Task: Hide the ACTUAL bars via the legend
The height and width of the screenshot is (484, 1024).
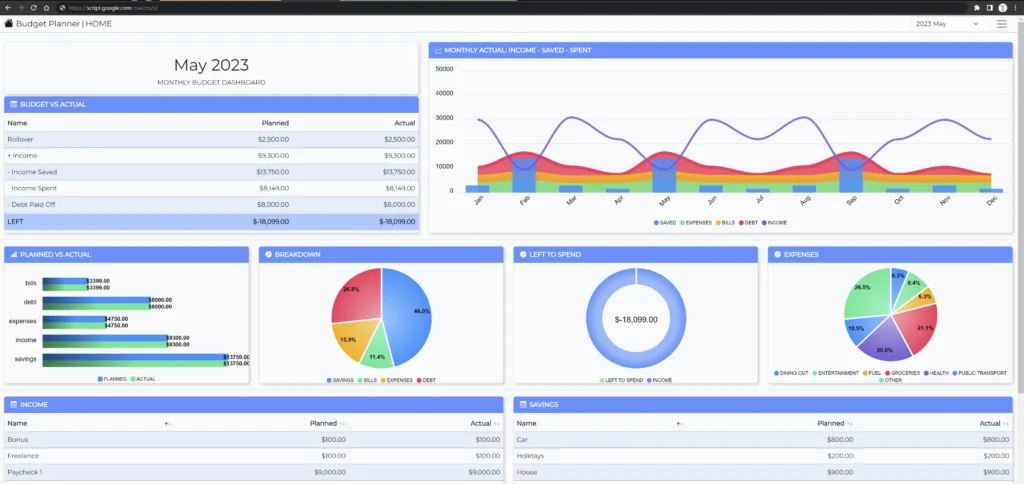Action: tap(142, 379)
